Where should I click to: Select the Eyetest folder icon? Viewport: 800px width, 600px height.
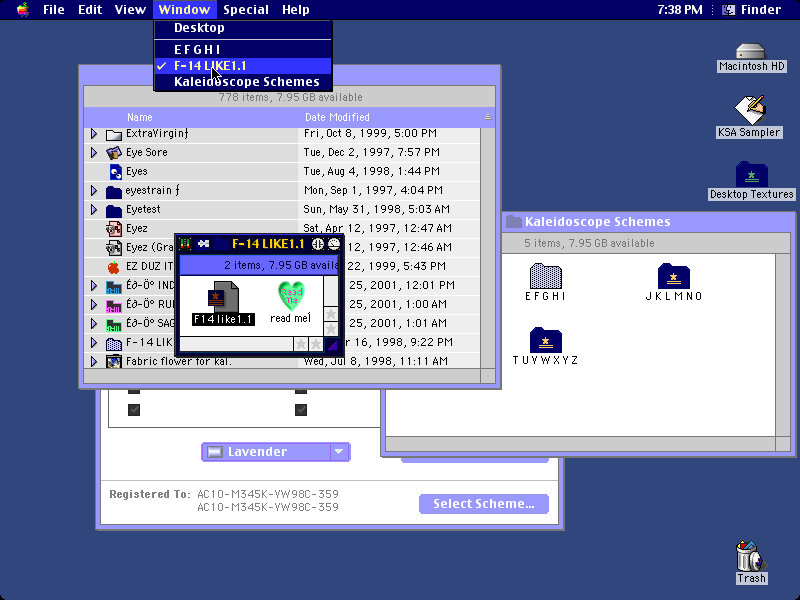(x=114, y=210)
